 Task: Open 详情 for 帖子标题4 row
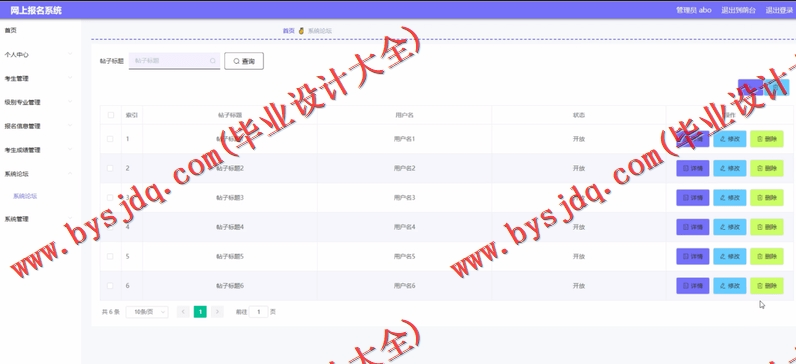pos(692,227)
